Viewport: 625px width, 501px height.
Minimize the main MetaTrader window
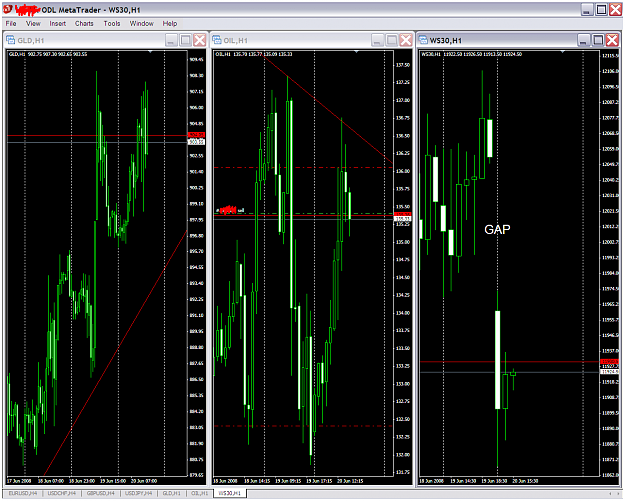(587, 10)
